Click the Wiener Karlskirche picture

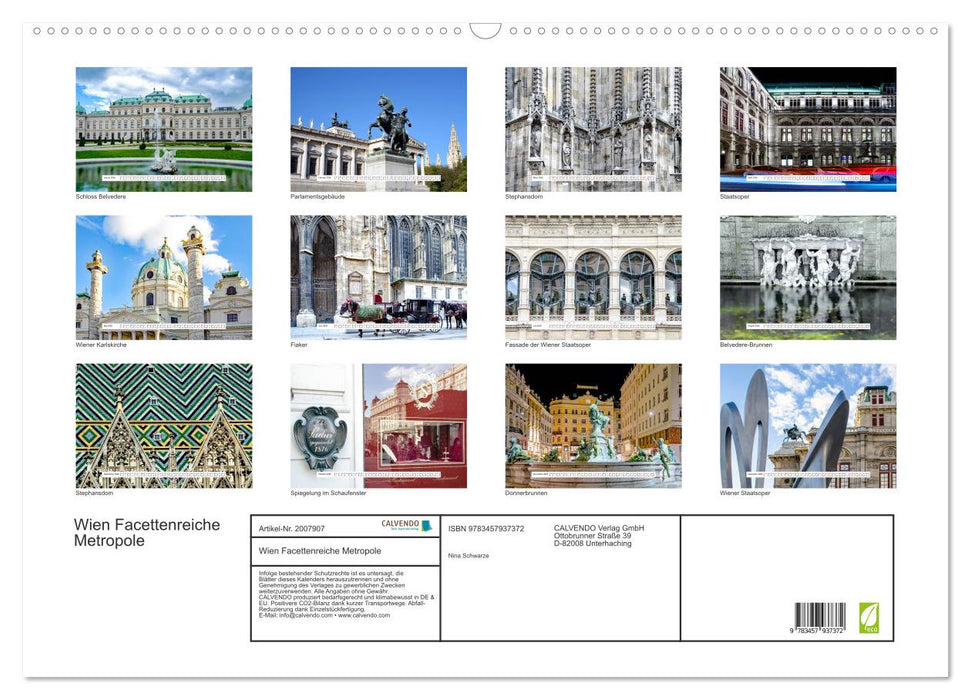click(162, 276)
